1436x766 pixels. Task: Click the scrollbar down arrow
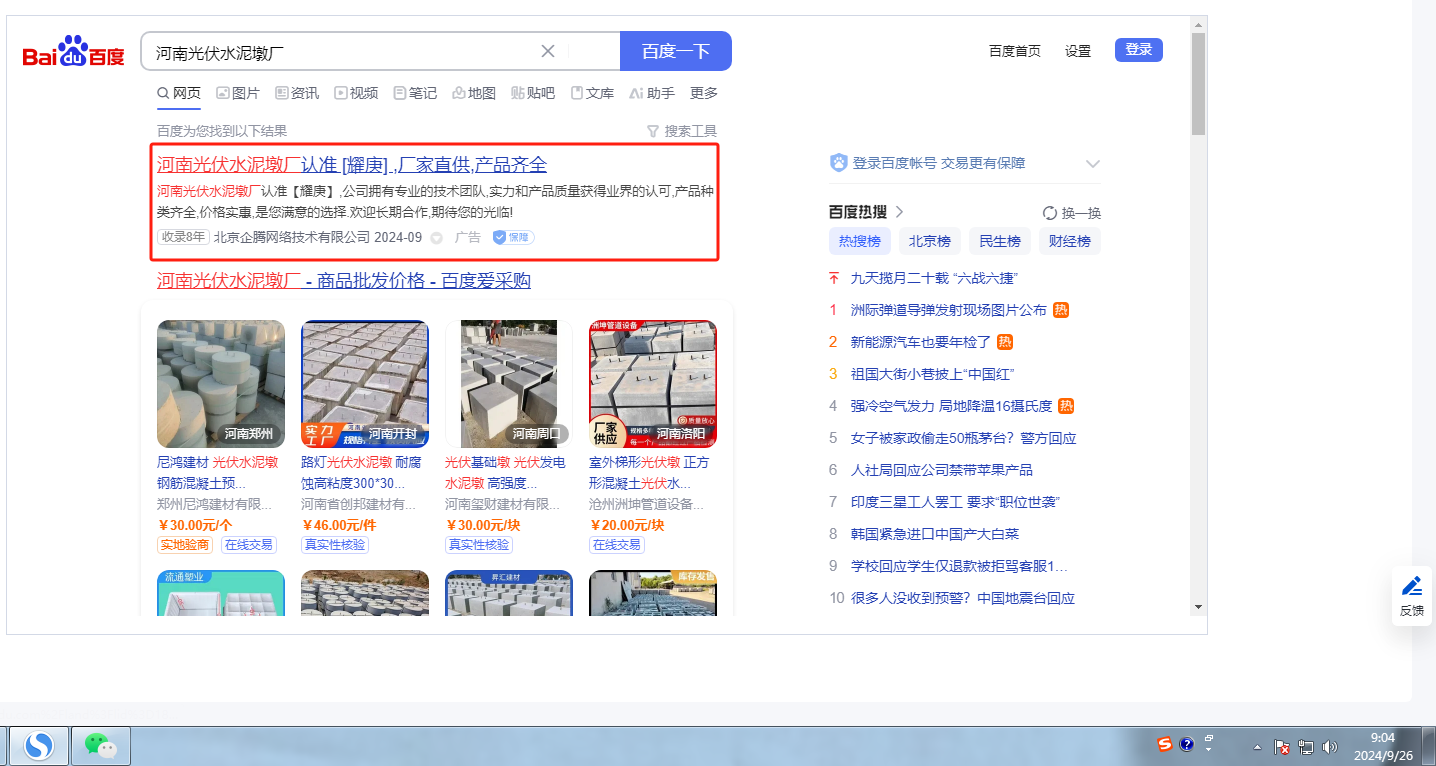(x=1198, y=606)
